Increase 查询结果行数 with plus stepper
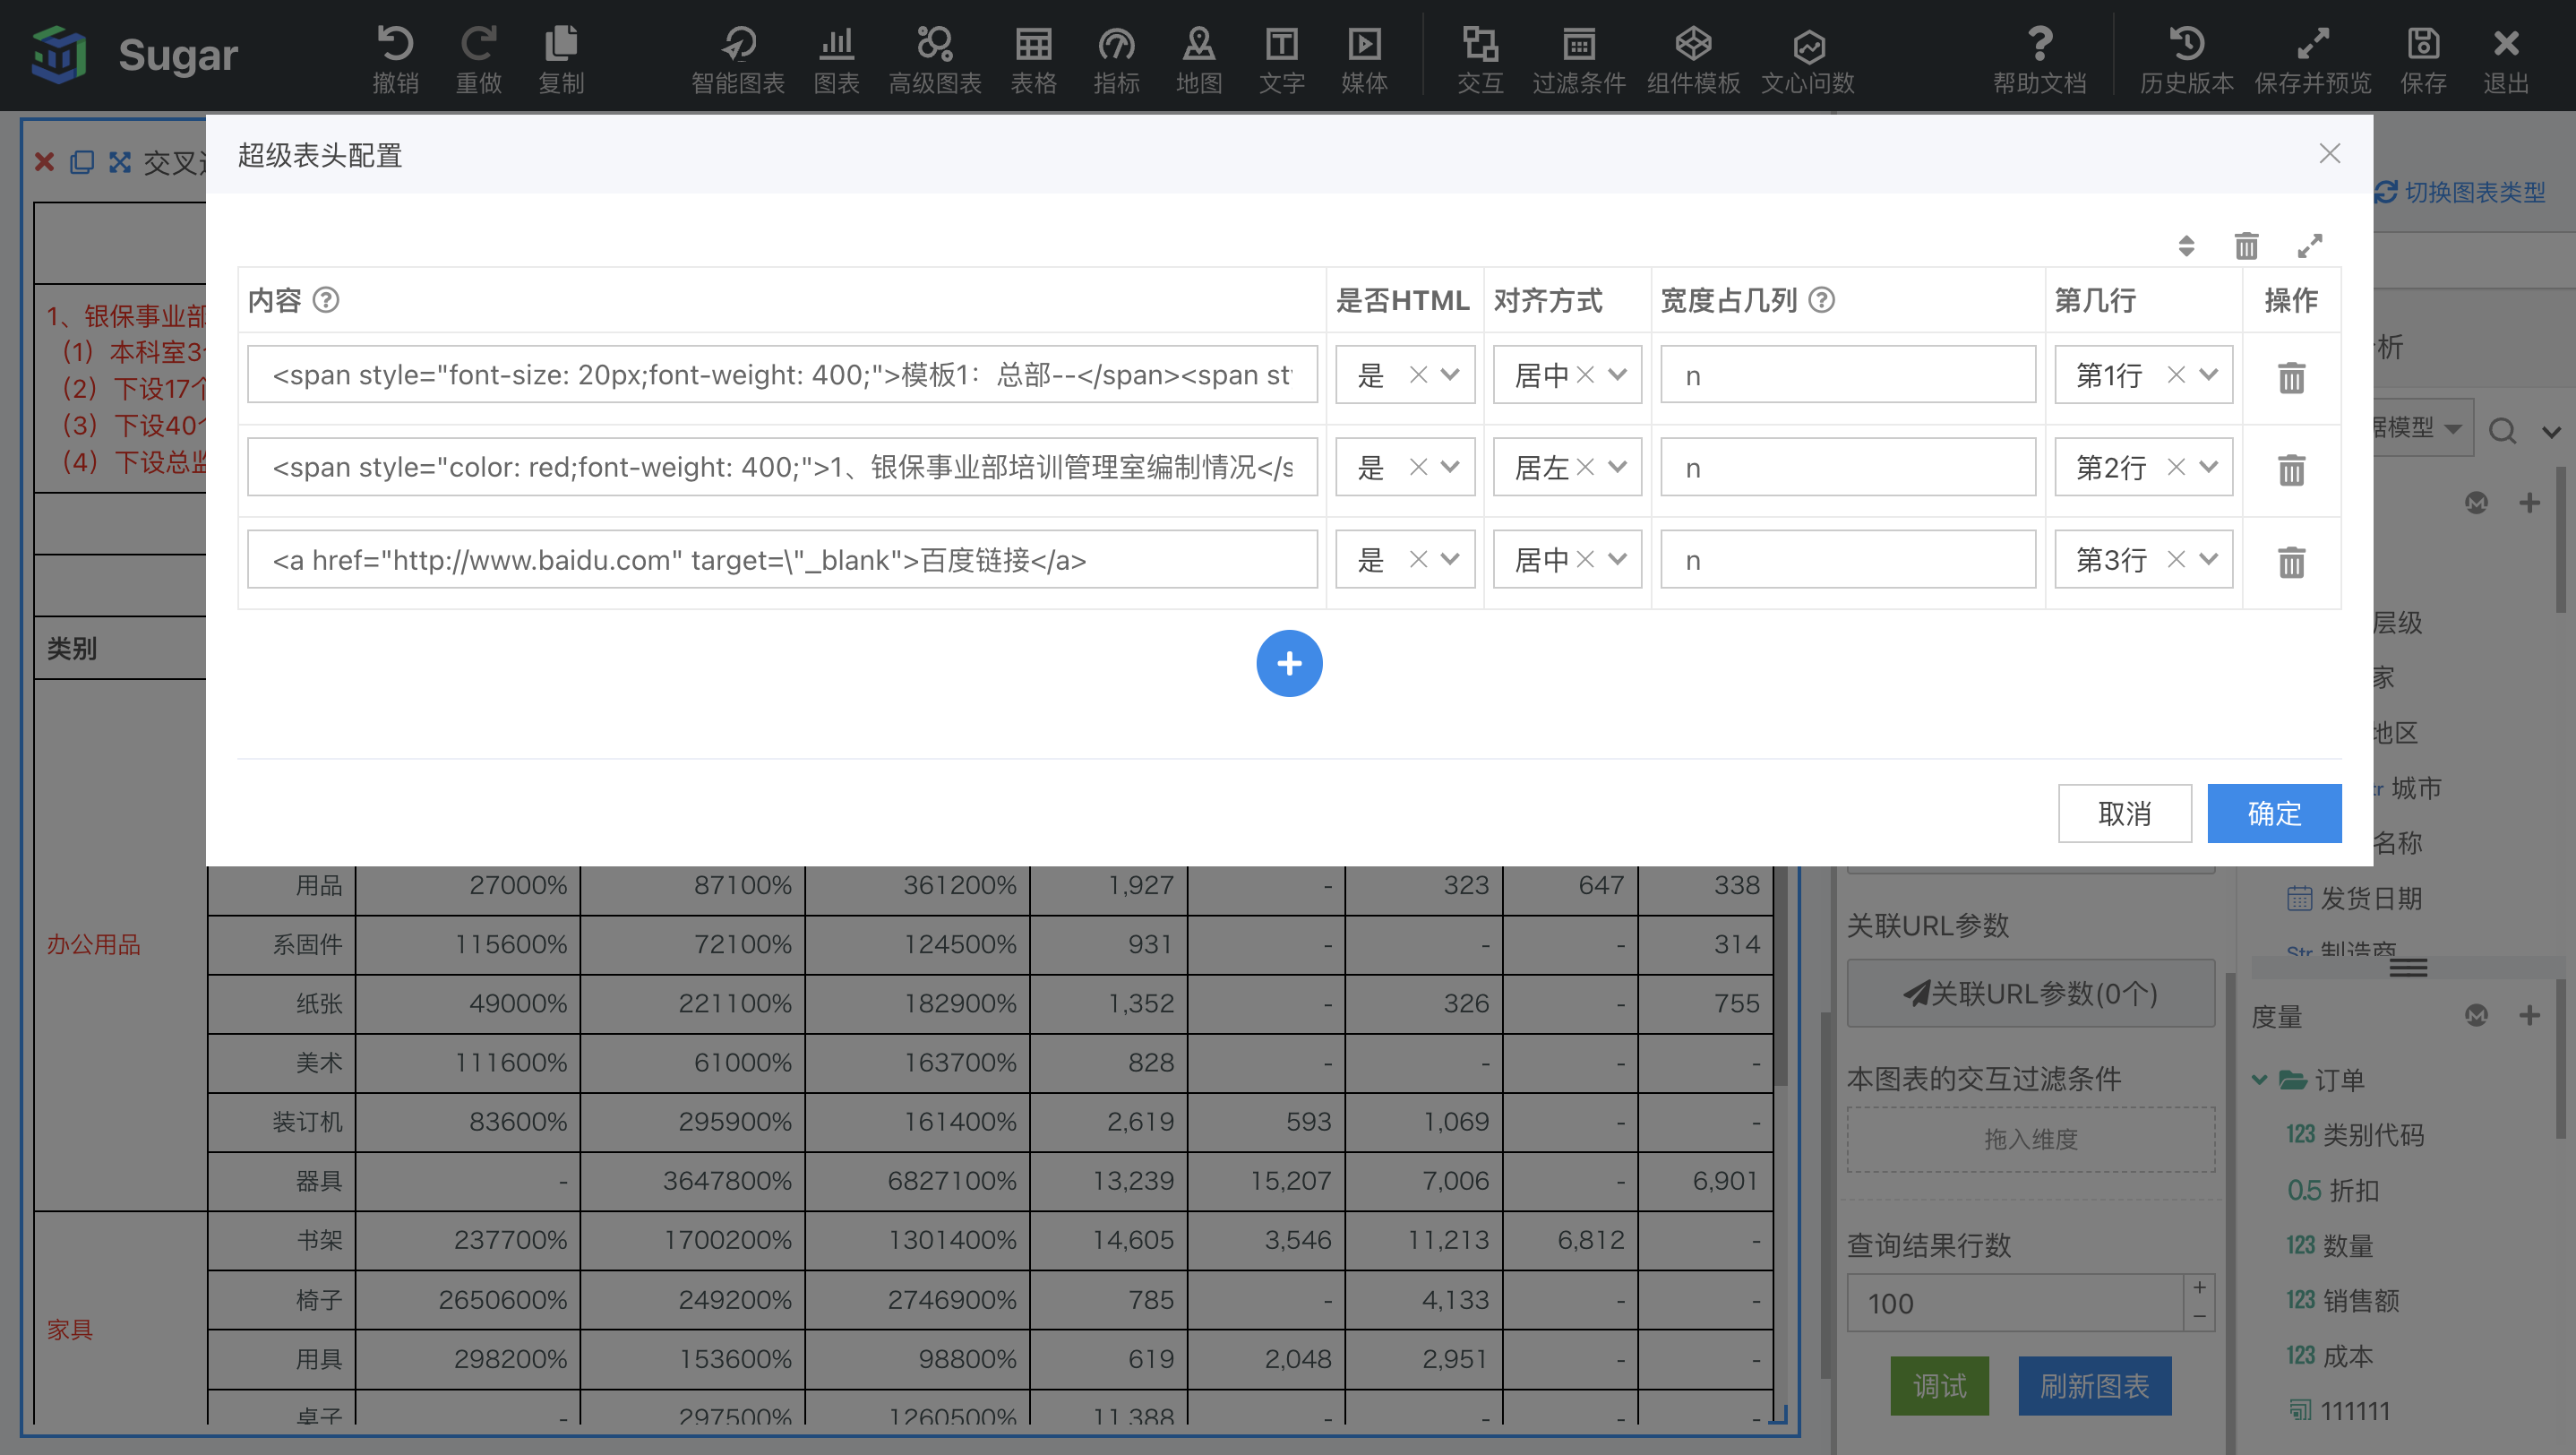Screen dimensions: 2576x1455 pyautogui.click(x=2200, y=1288)
